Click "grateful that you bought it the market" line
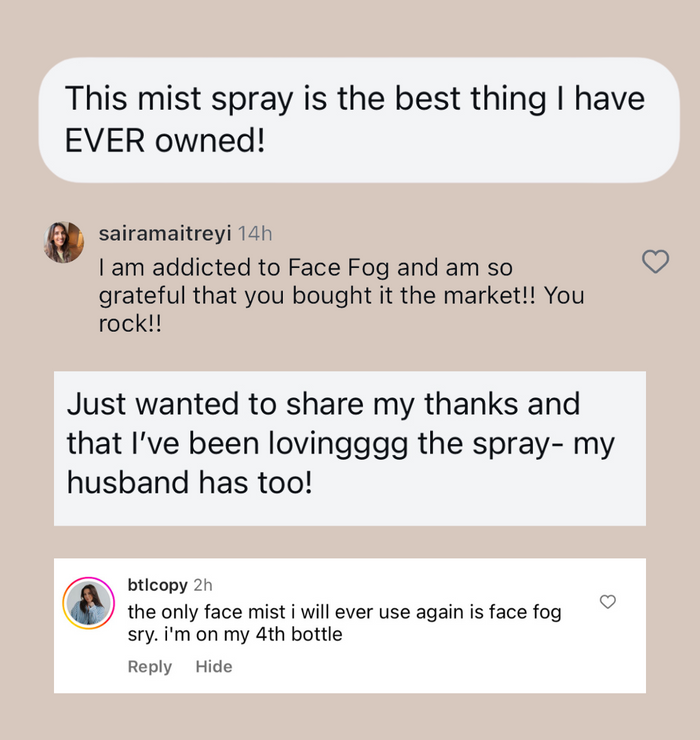 pos(340,297)
